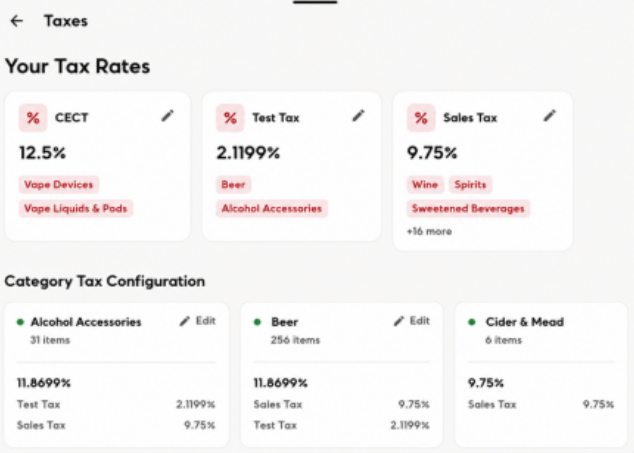This screenshot has height=453, width=634.
Task: Click the Alcohol Accessories category card name
Action: (86, 322)
